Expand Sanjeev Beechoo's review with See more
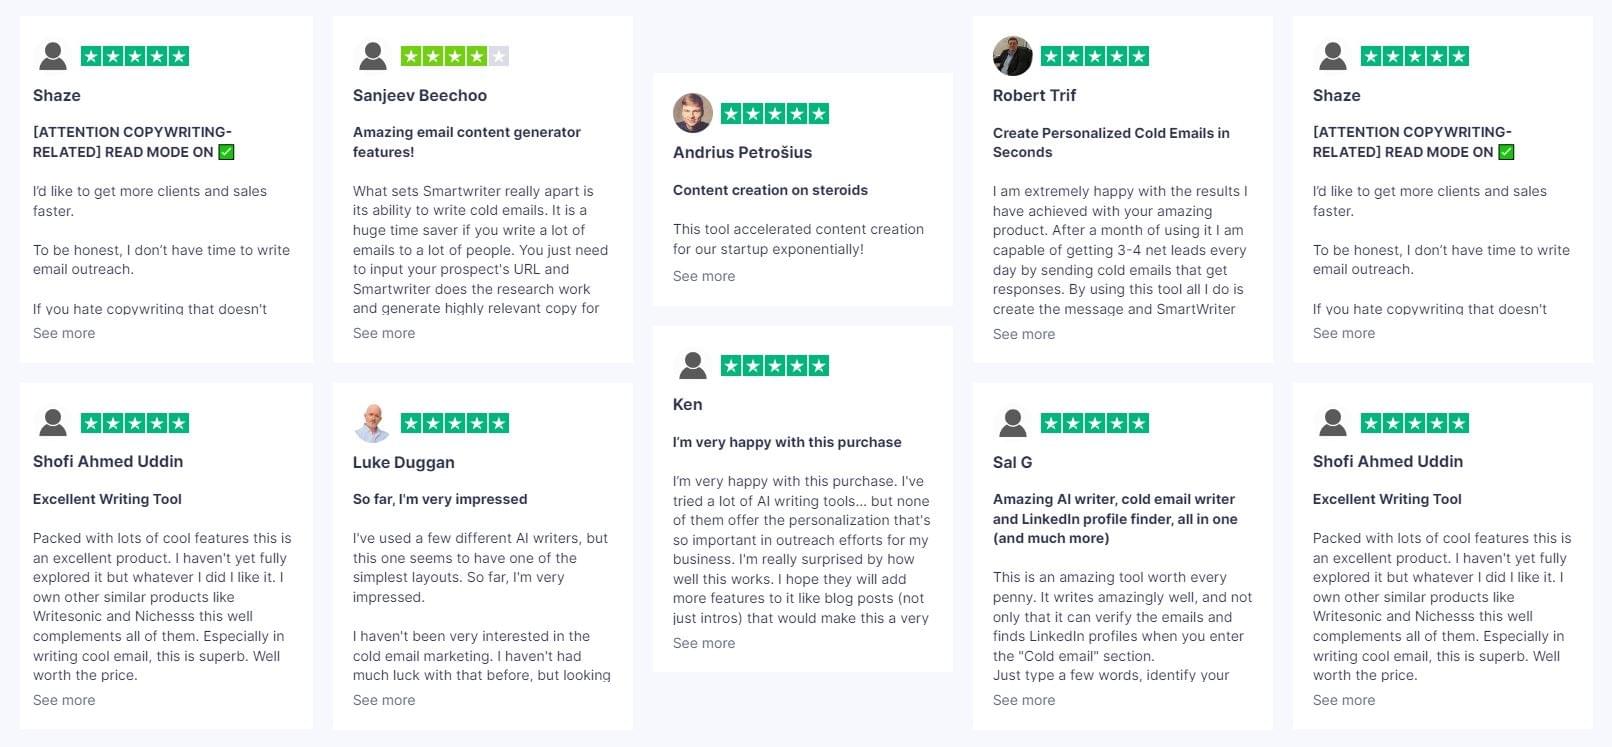The height and width of the screenshot is (747, 1612). 384,333
